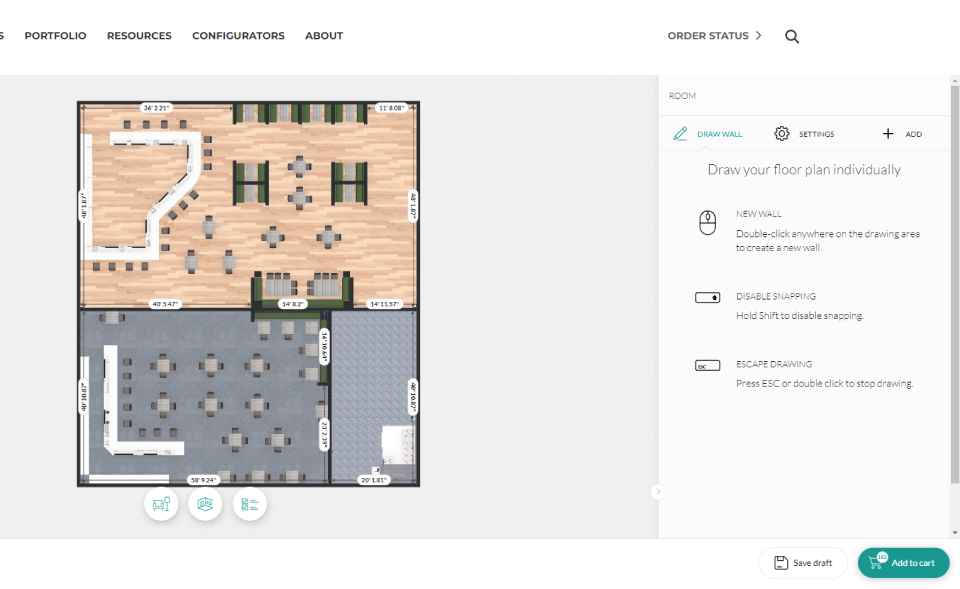Image resolution: width=960 pixels, height=589 pixels.
Task: Click the 3D room view icon
Action: pyautogui.click(x=205, y=504)
